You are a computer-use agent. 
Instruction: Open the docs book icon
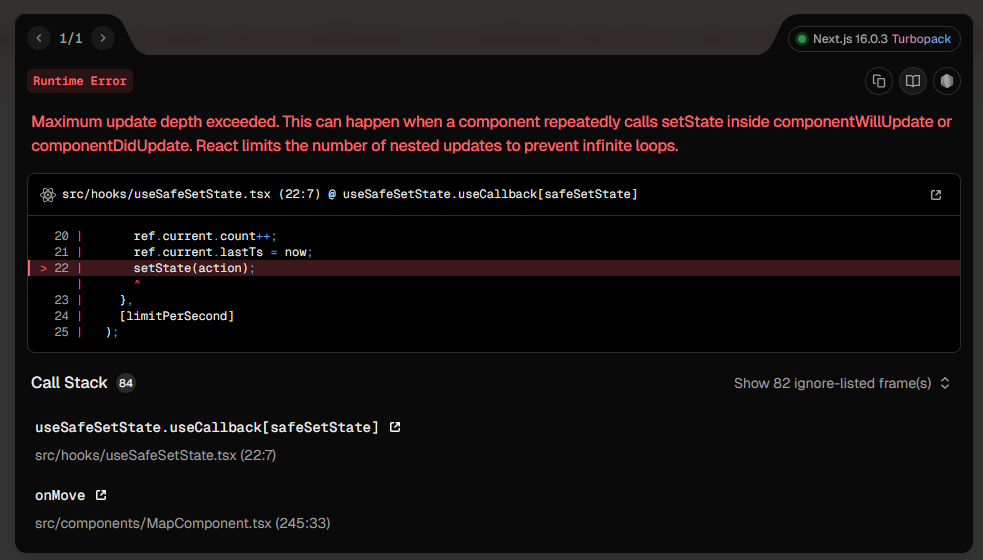(913, 81)
